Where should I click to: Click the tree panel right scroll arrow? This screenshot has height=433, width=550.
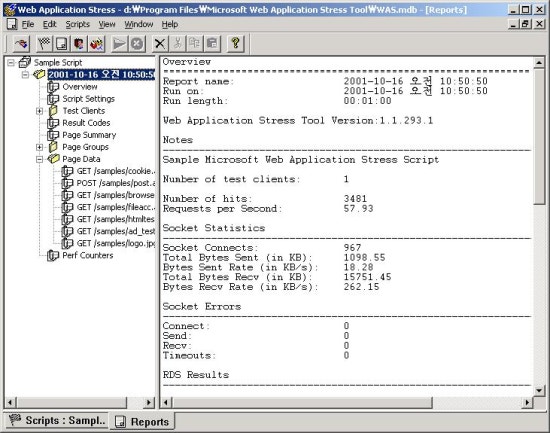149,402
